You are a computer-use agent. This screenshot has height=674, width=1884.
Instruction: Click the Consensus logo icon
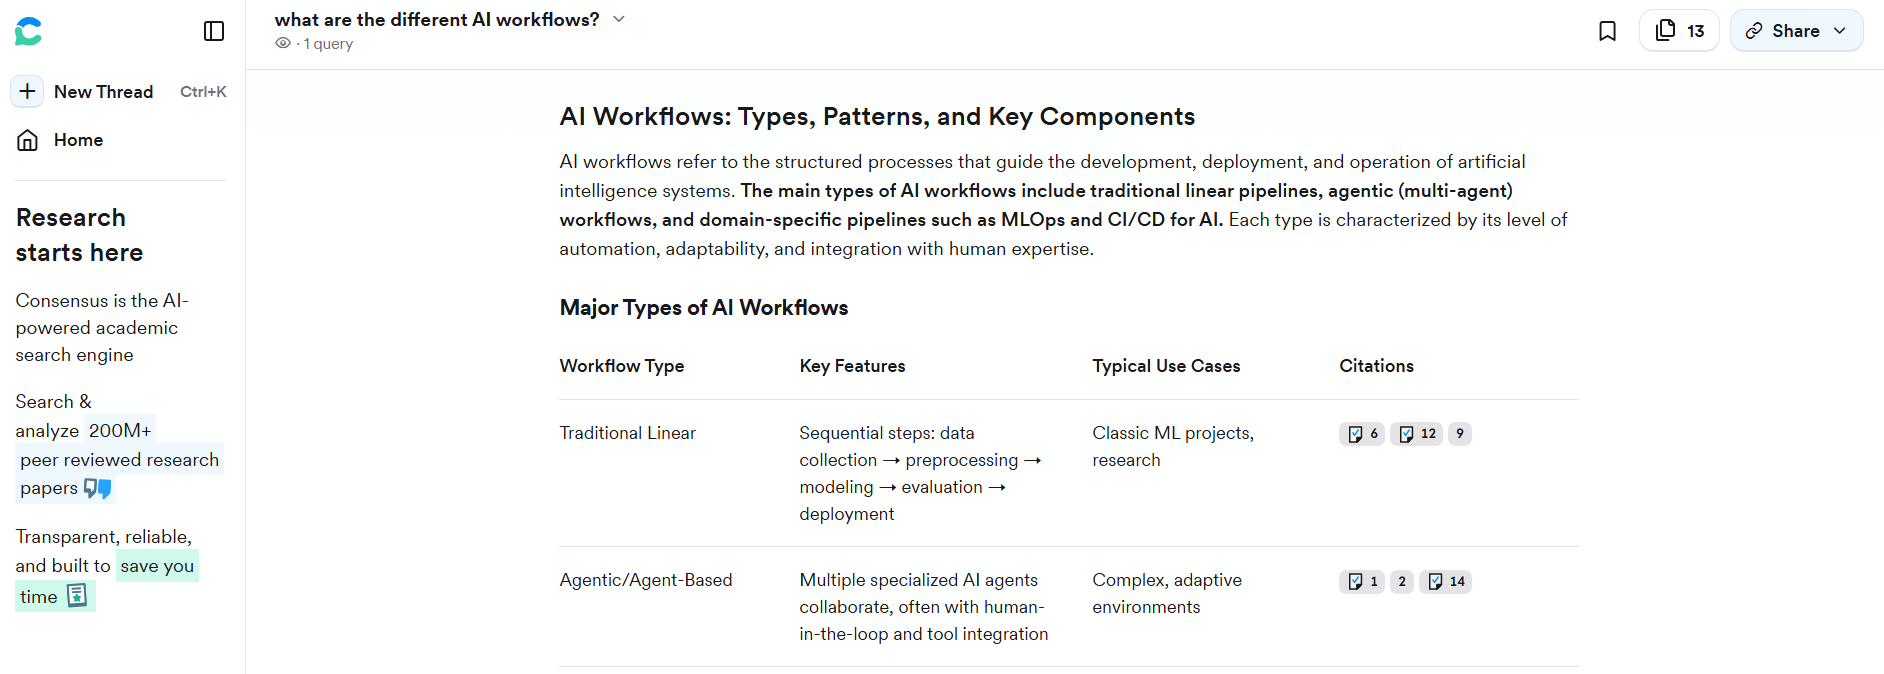tap(28, 32)
